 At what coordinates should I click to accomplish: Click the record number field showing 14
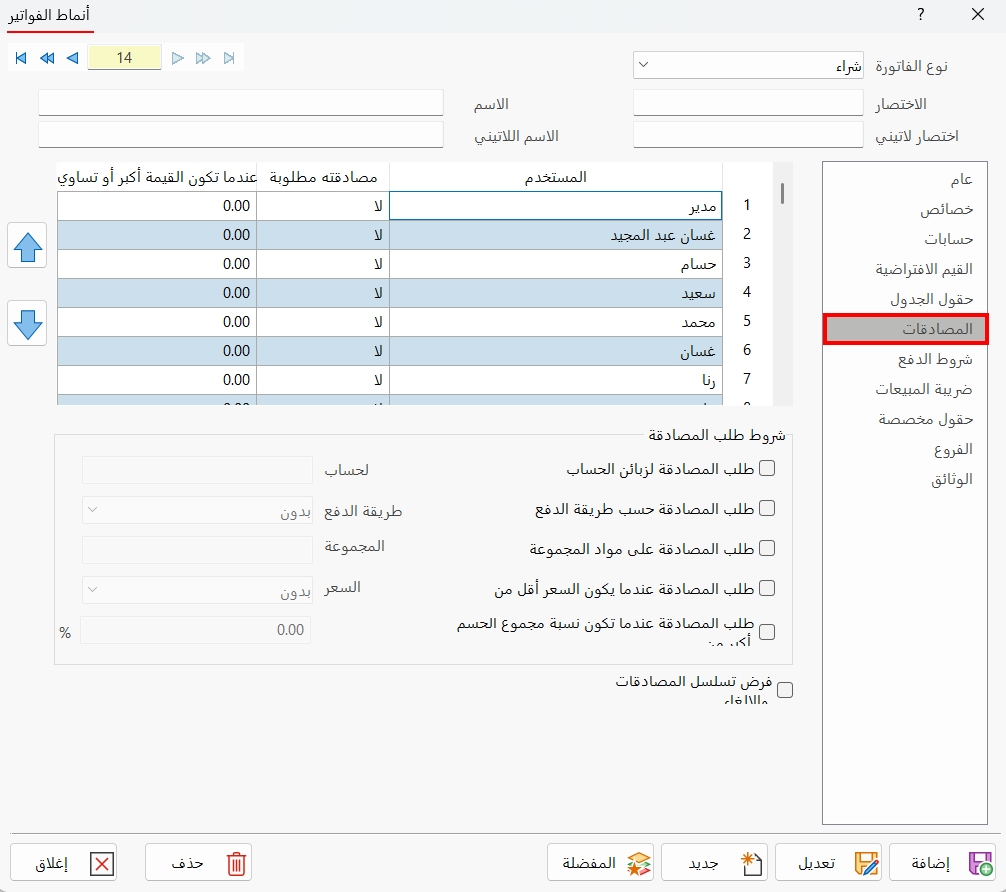click(x=124, y=58)
